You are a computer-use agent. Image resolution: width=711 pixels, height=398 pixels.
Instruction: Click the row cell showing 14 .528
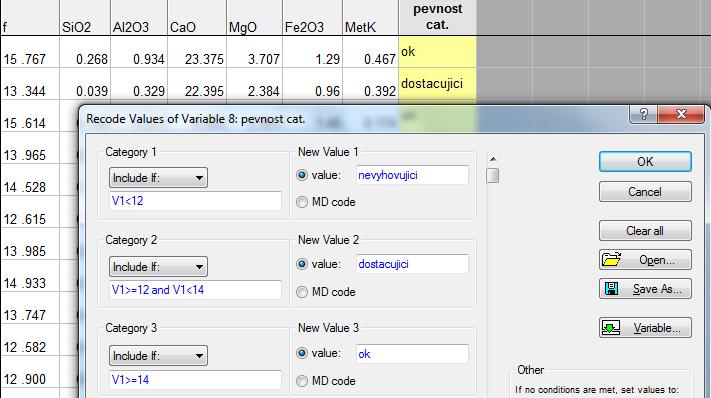[x=29, y=180]
